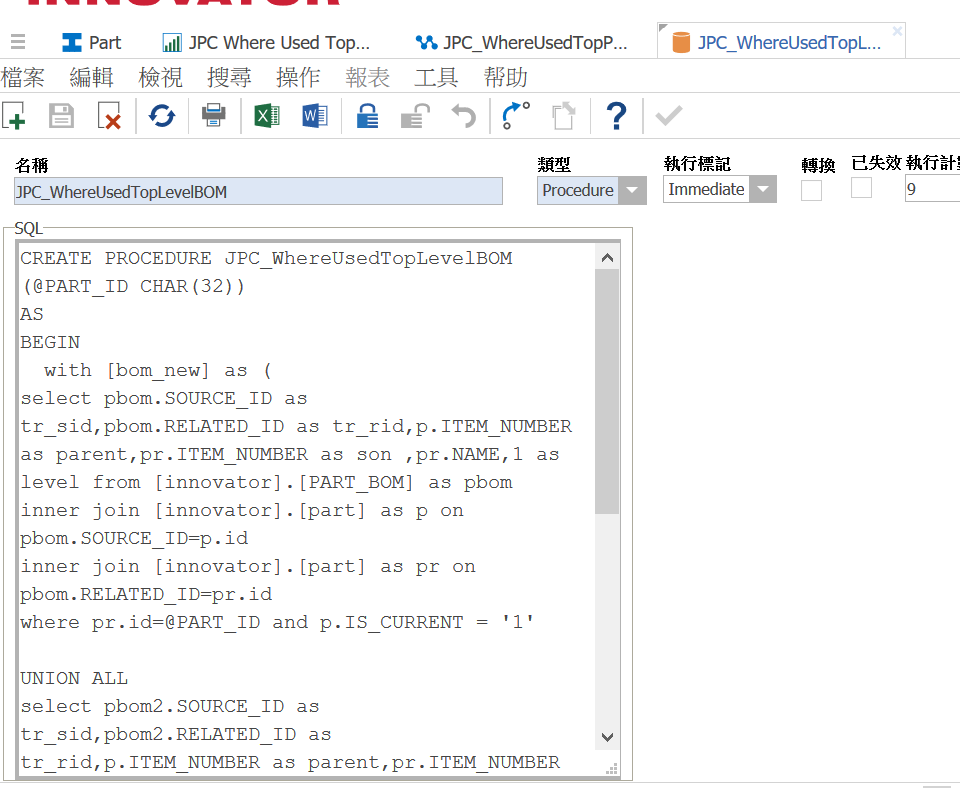The image size is (960, 802).
Task: Click the blue promote arrow icon
Action: coord(516,116)
